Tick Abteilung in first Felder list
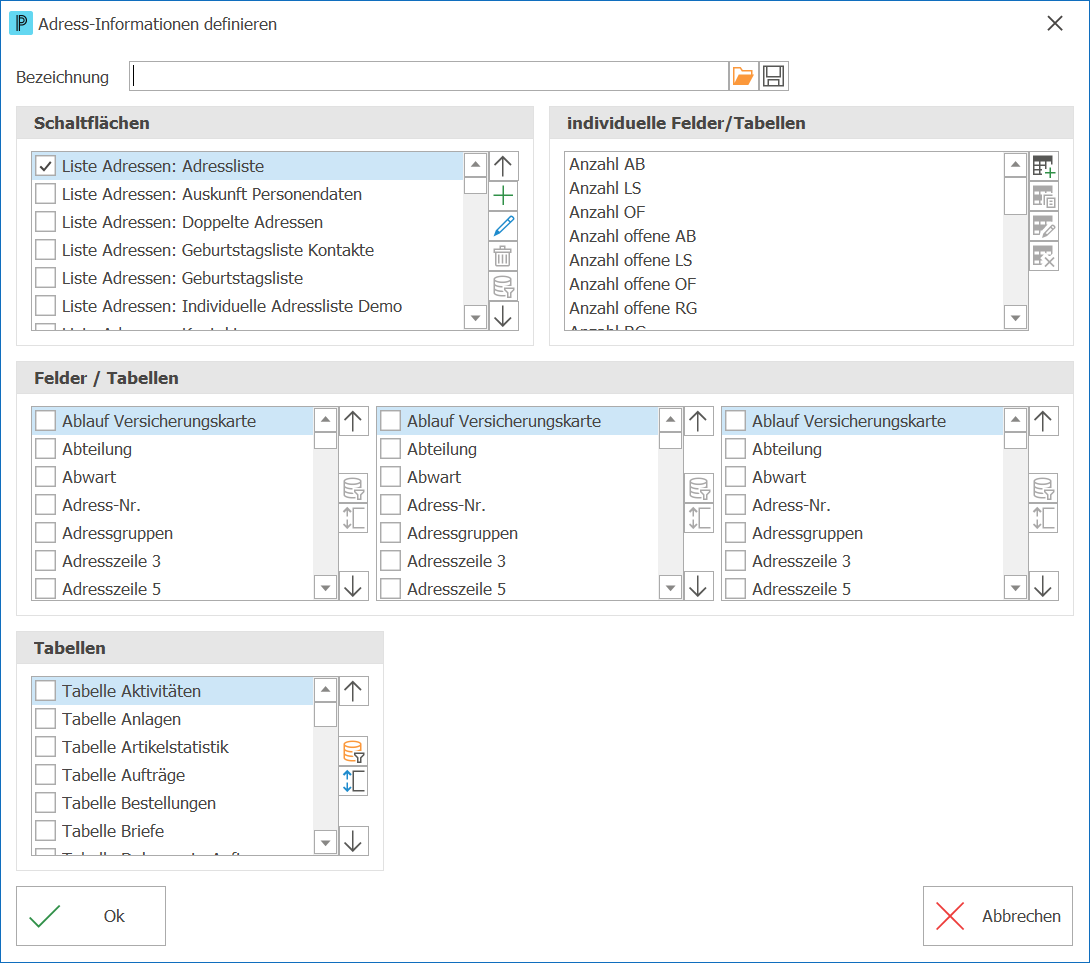The image size is (1090, 963). coord(46,449)
